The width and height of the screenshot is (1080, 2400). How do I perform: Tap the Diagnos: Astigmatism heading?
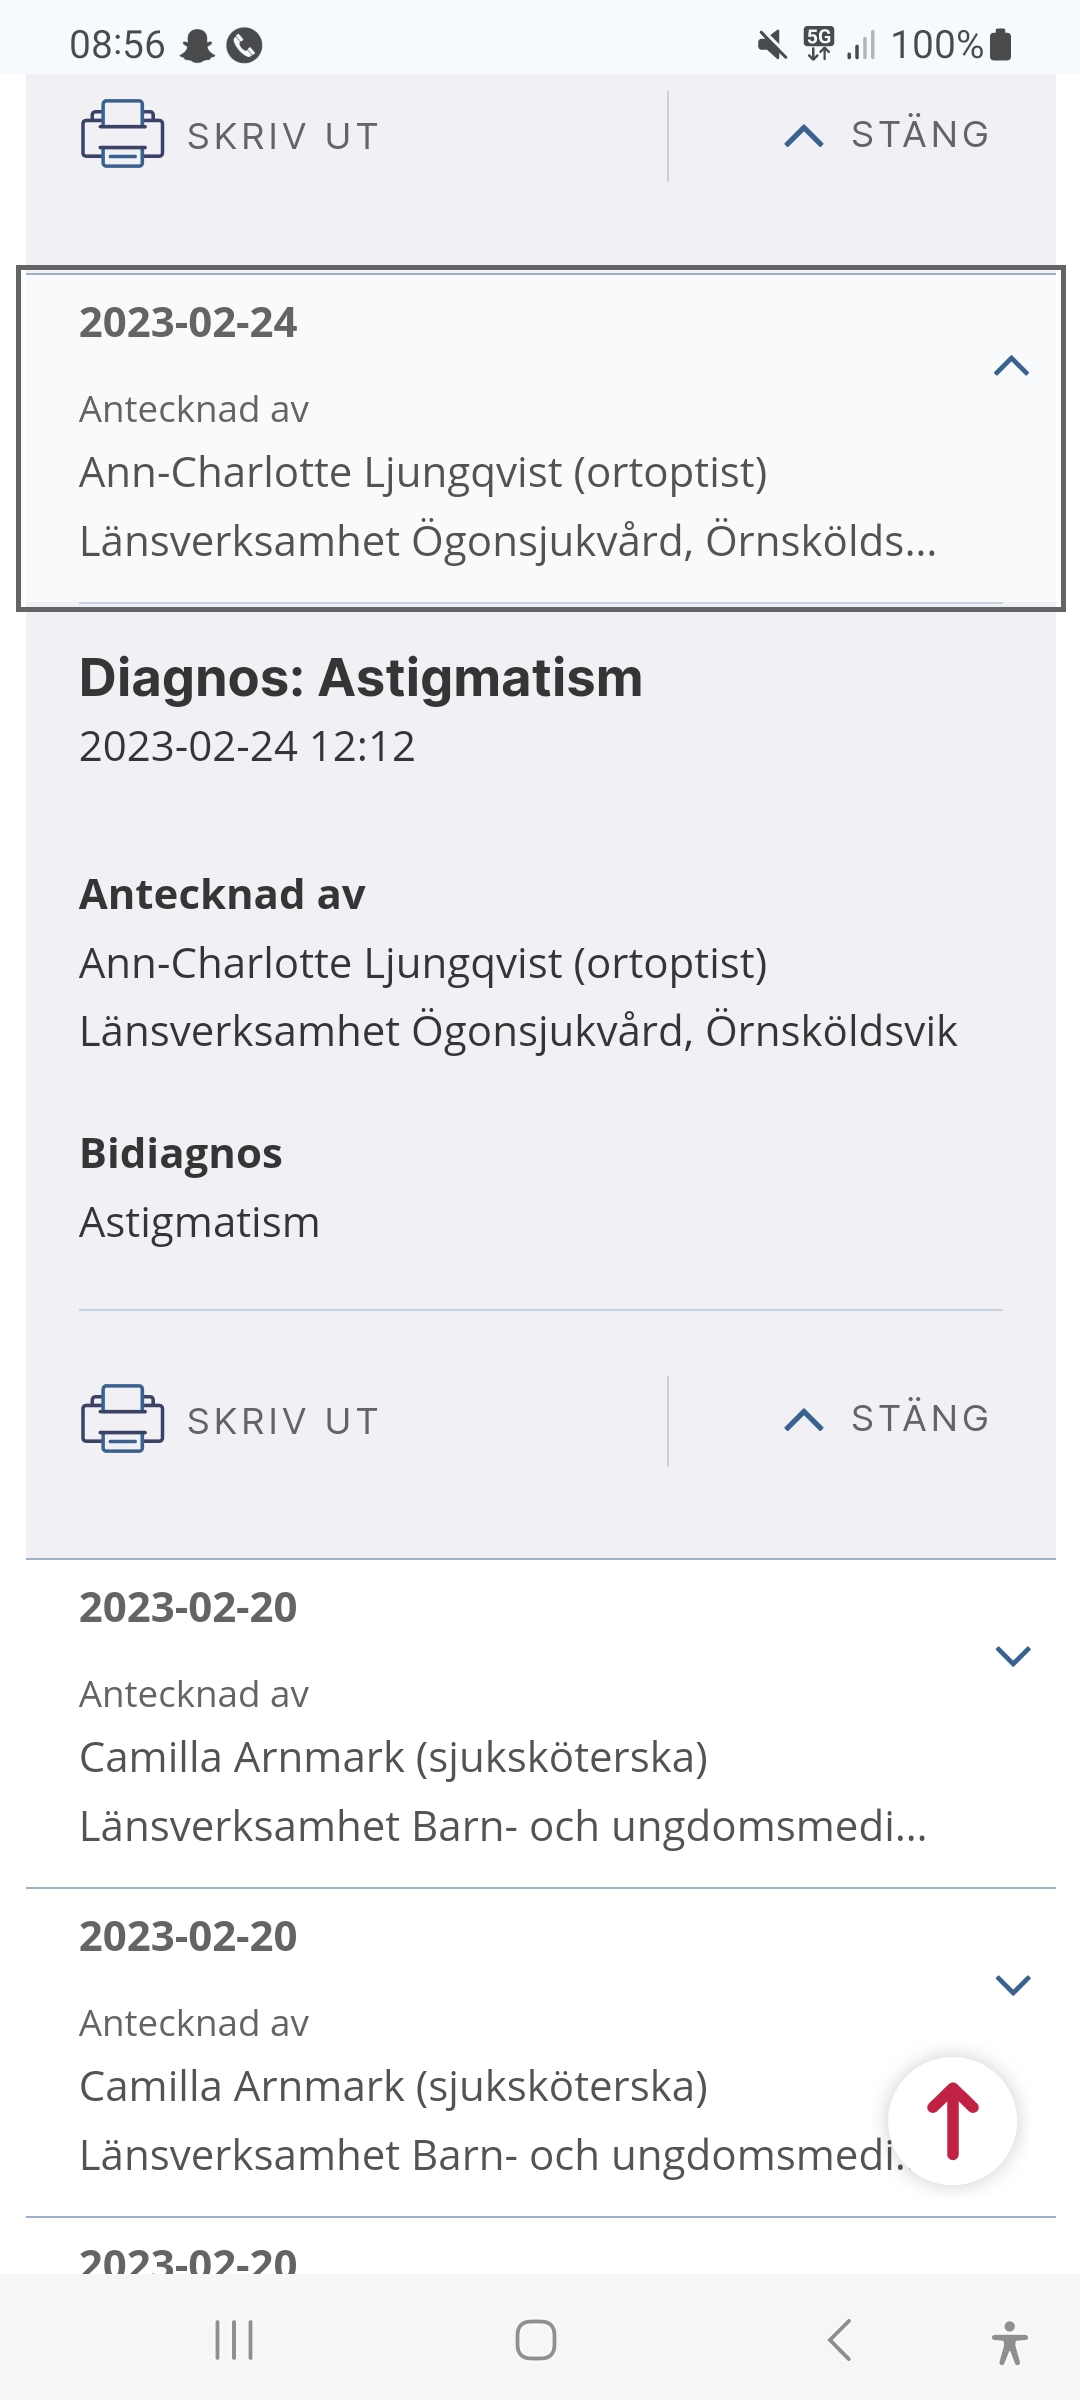point(360,678)
